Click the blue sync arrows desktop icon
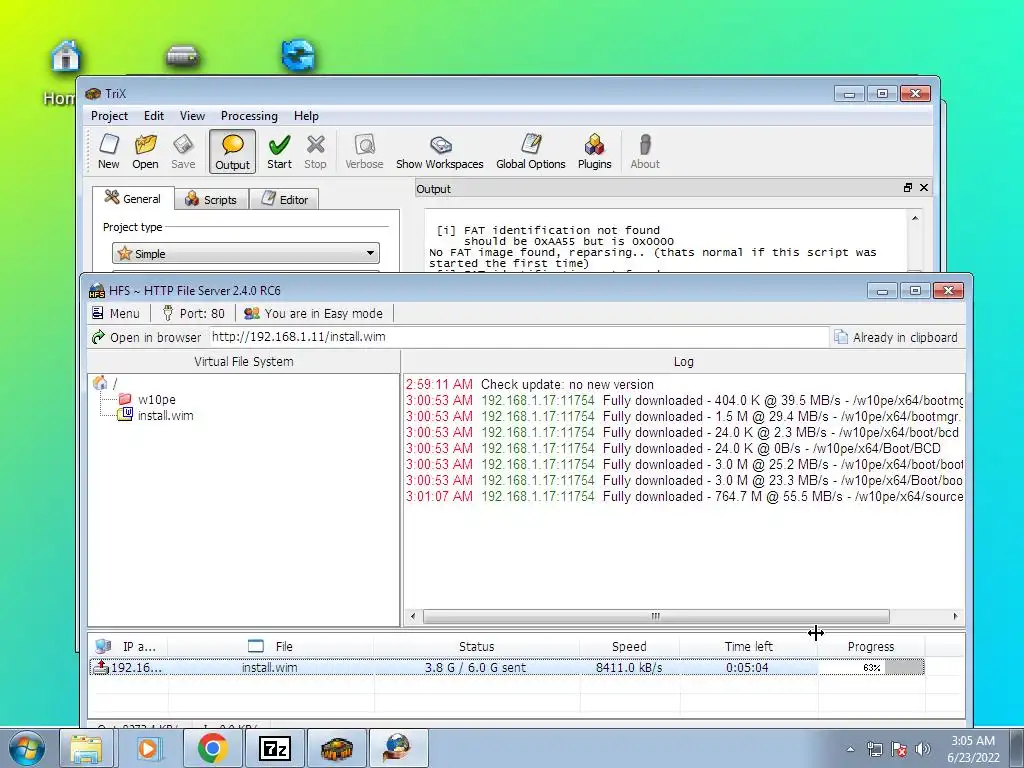Image resolution: width=1024 pixels, height=768 pixels. pos(298,56)
